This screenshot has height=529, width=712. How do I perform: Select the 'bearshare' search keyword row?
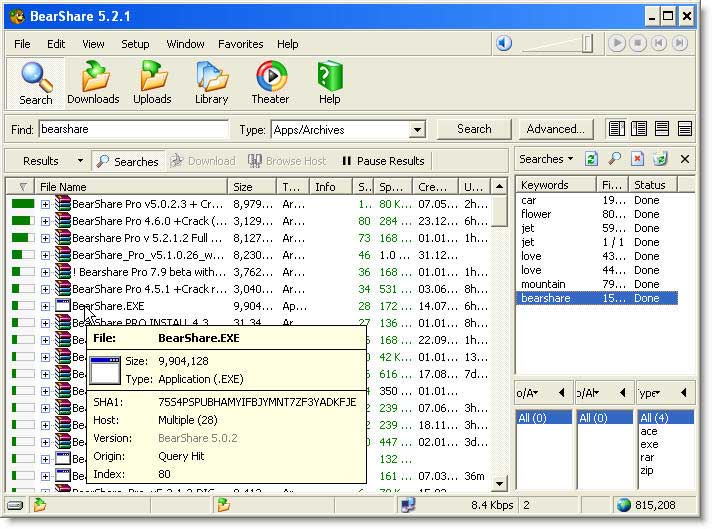coord(597,298)
